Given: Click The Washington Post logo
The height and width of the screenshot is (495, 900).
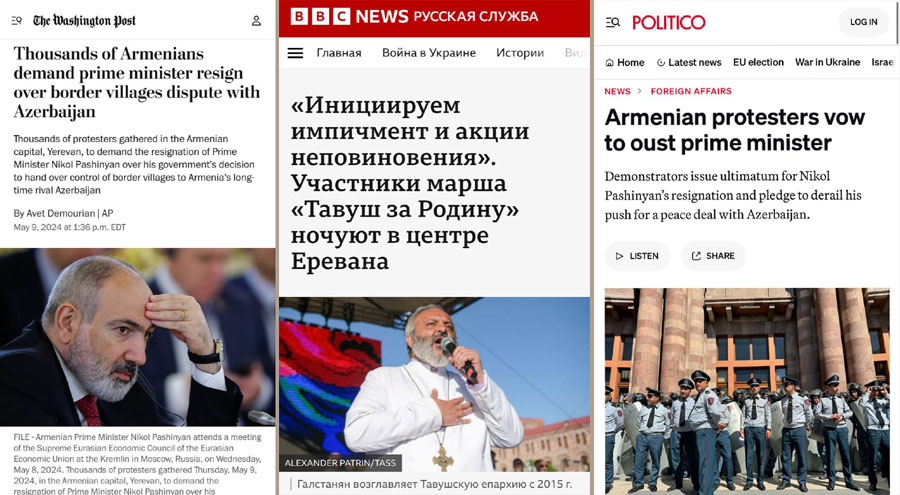Looking at the screenshot, I should tap(84, 21).
